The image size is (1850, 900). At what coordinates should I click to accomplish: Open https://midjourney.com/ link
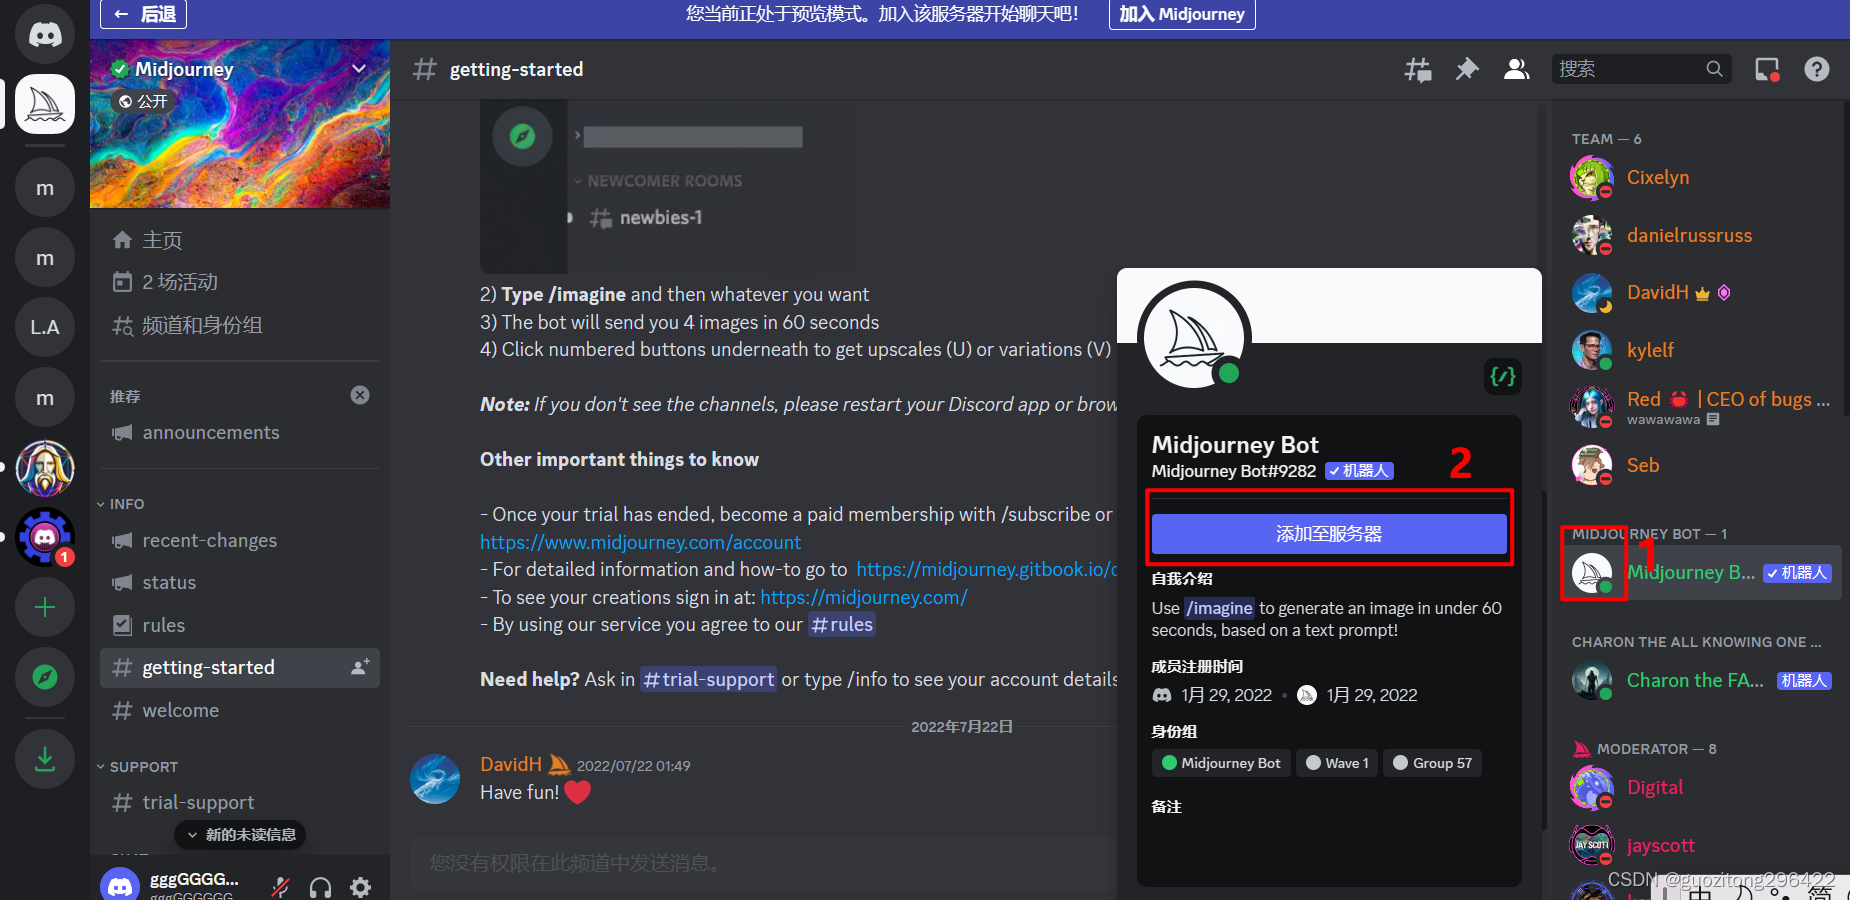864,597
